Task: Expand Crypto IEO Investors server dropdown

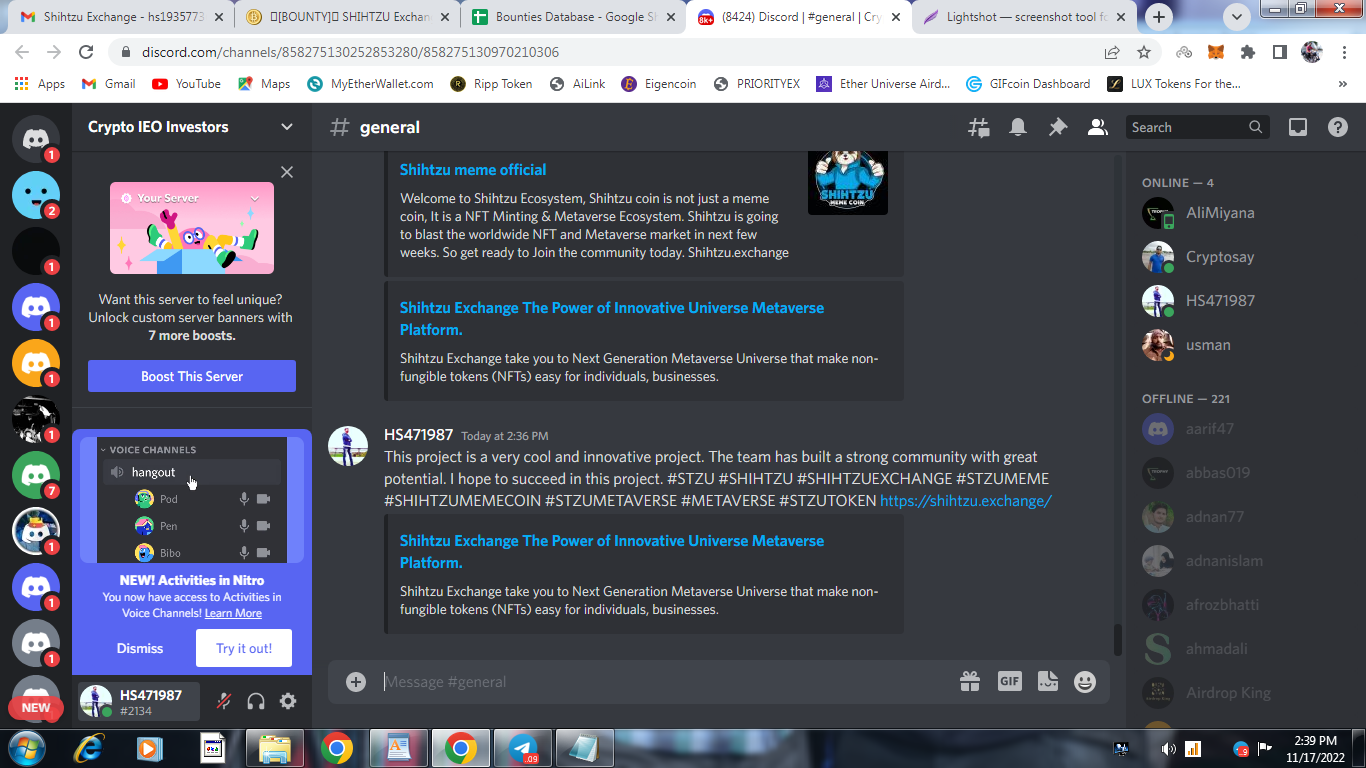Action: pyautogui.click(x=287, y=127)
